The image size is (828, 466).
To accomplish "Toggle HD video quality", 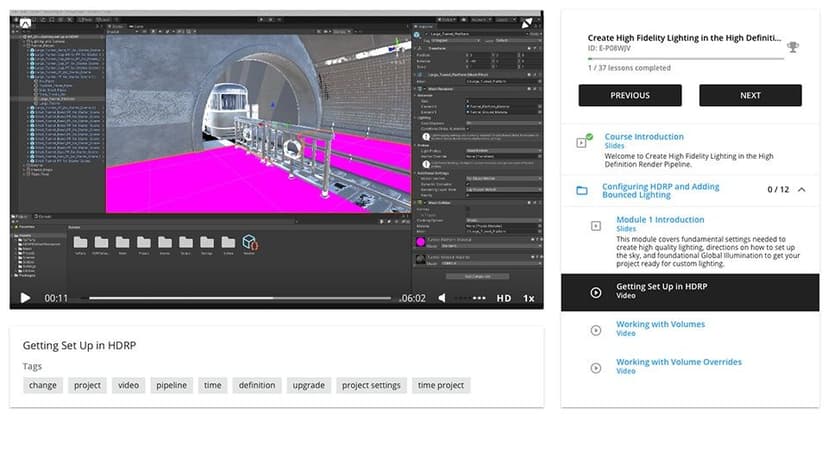I will (x=503, y=298).
